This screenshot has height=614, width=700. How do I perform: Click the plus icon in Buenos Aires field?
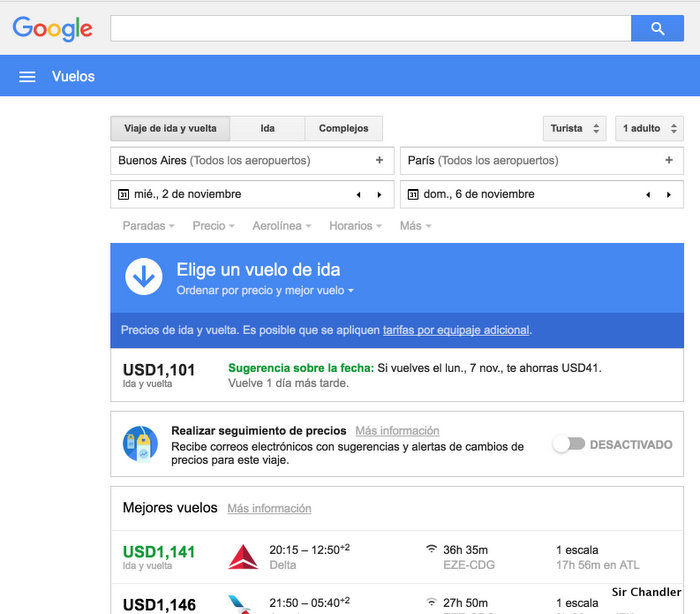pyautogui.click(x=379, y=160)
